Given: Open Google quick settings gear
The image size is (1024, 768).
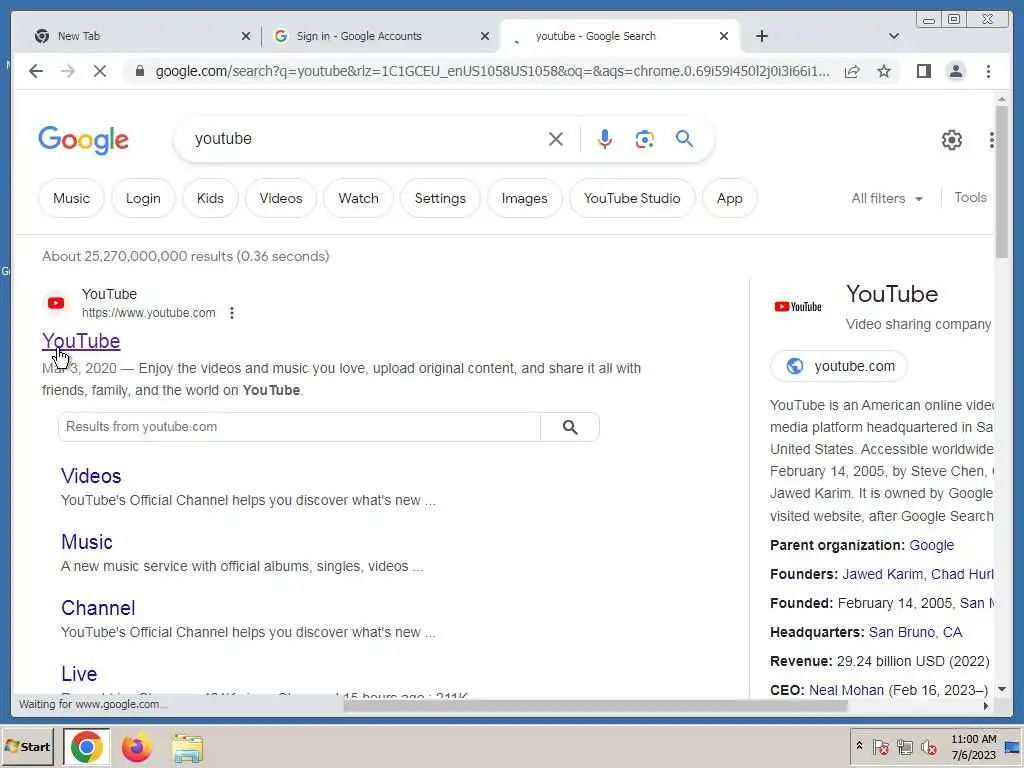Looking at the screenshot, I should pos(952,140).
